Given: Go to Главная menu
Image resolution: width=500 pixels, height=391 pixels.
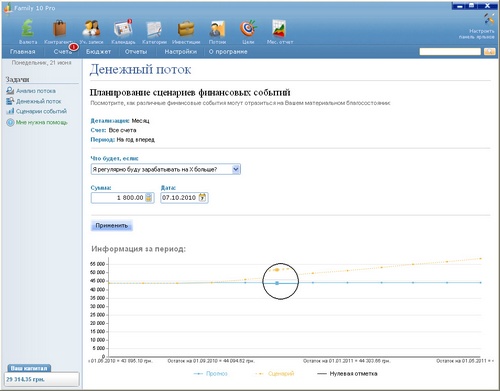Looking at the screenshot, I should click(x=23, y=52).
